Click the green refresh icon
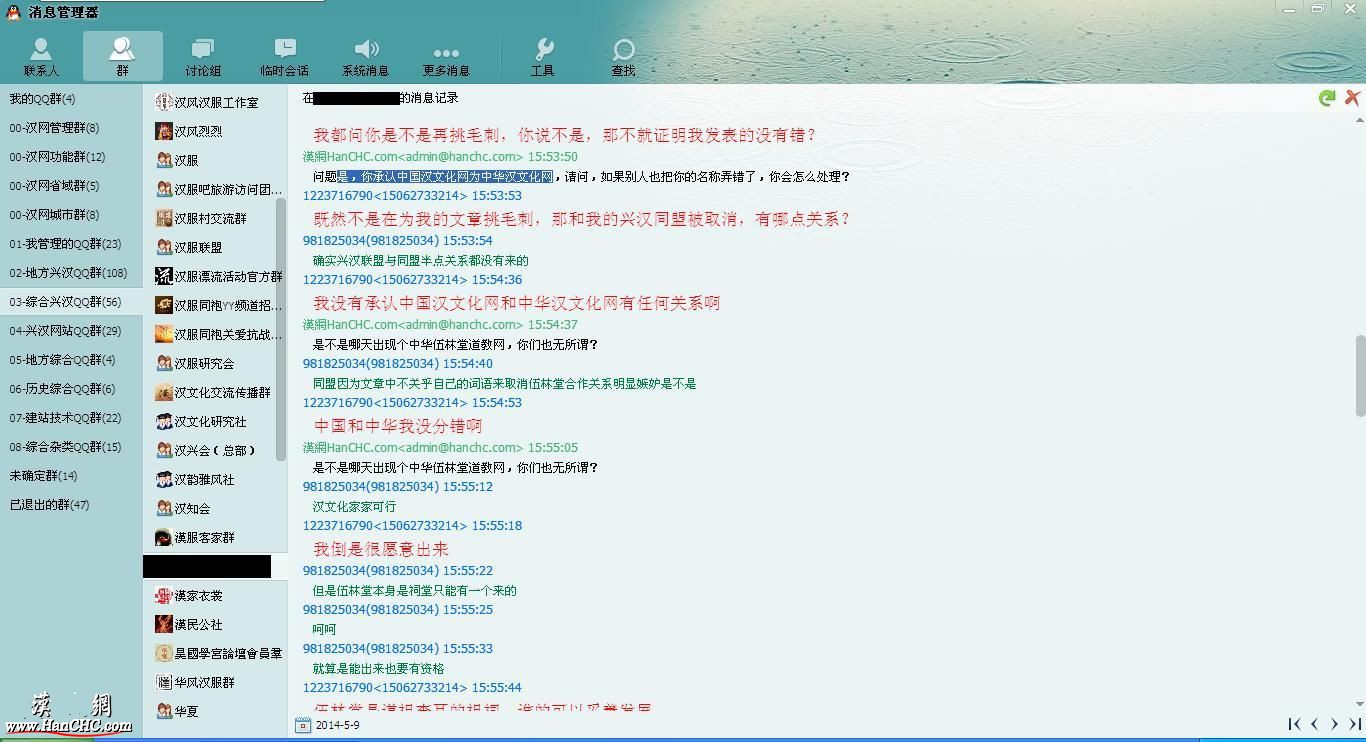Screen dimensions: 1366x742 1327,98
